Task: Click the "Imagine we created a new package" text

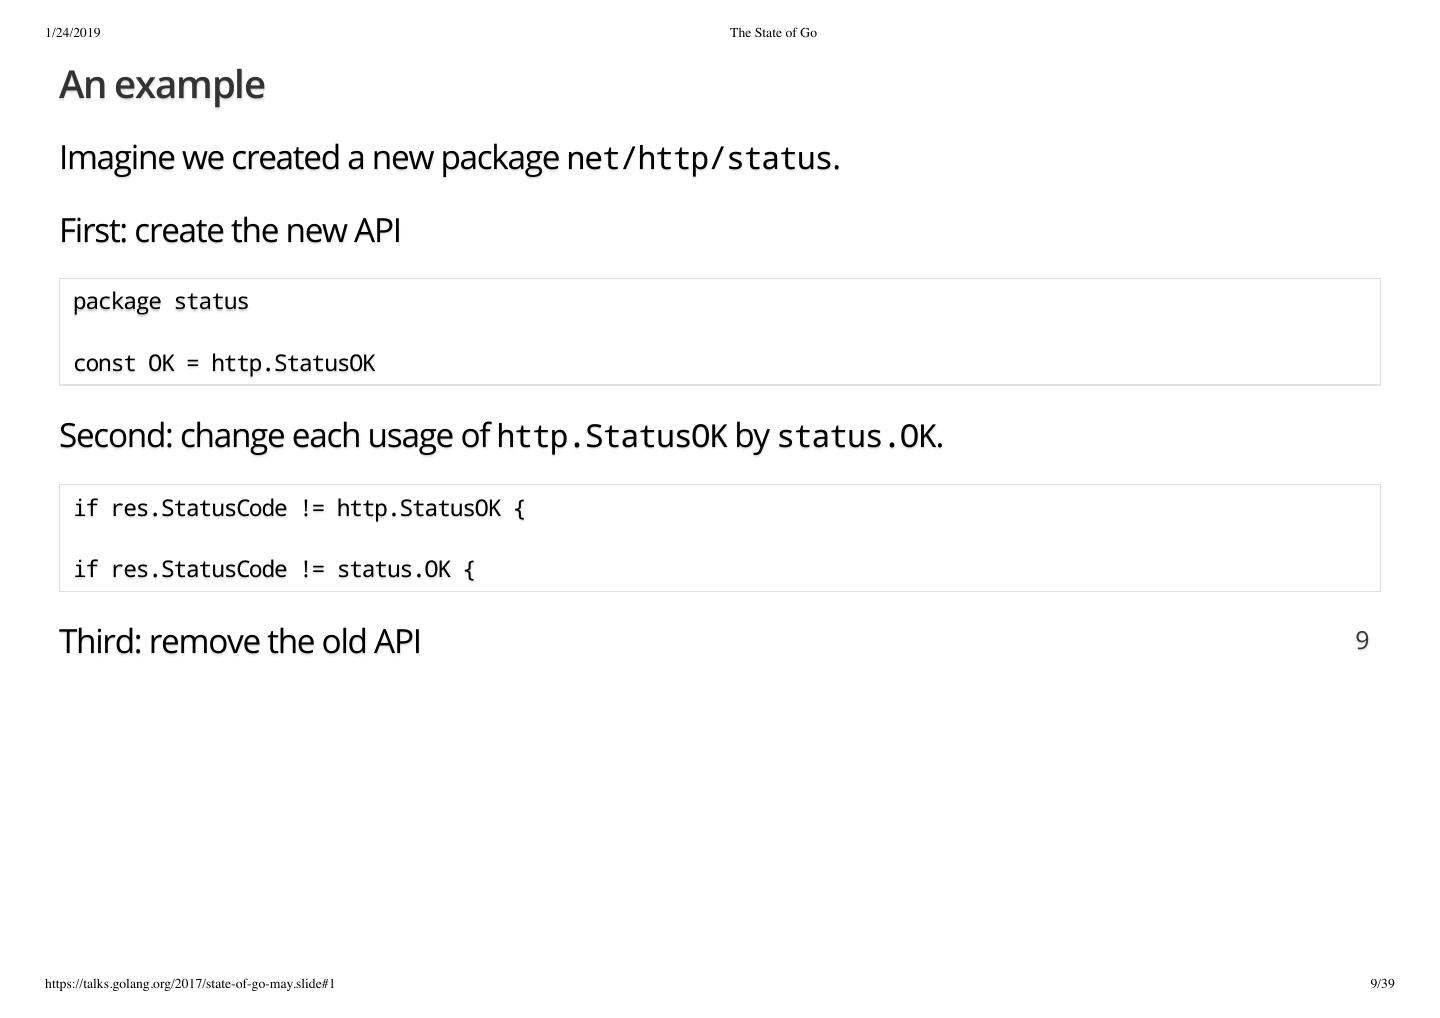Action: [x=309, y=158]
